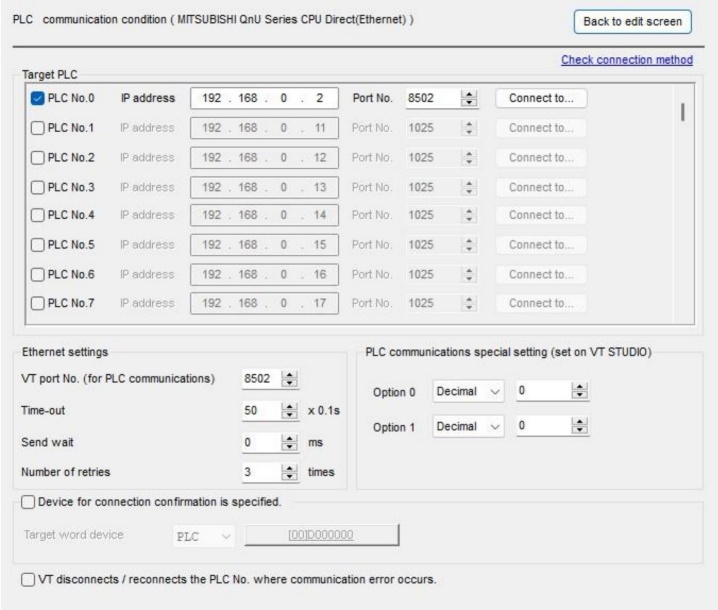Click Connect to... for PLC No.0
Viewport: 718px width, 610px height.
click(541, 99)
